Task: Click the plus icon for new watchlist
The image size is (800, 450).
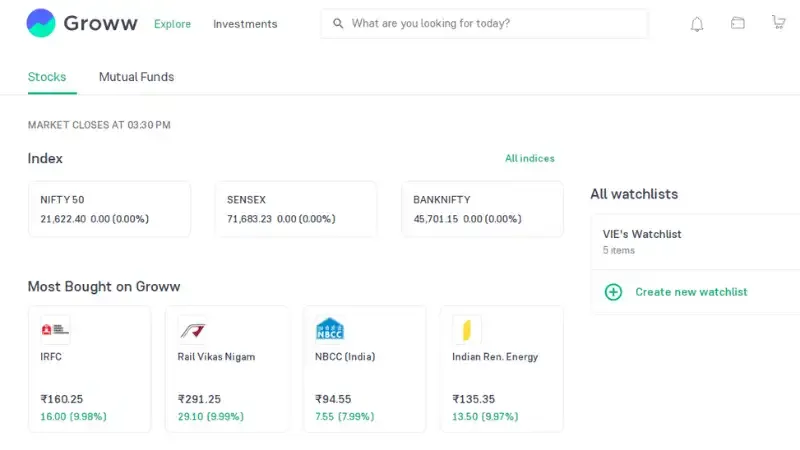Action: [613, 292]
